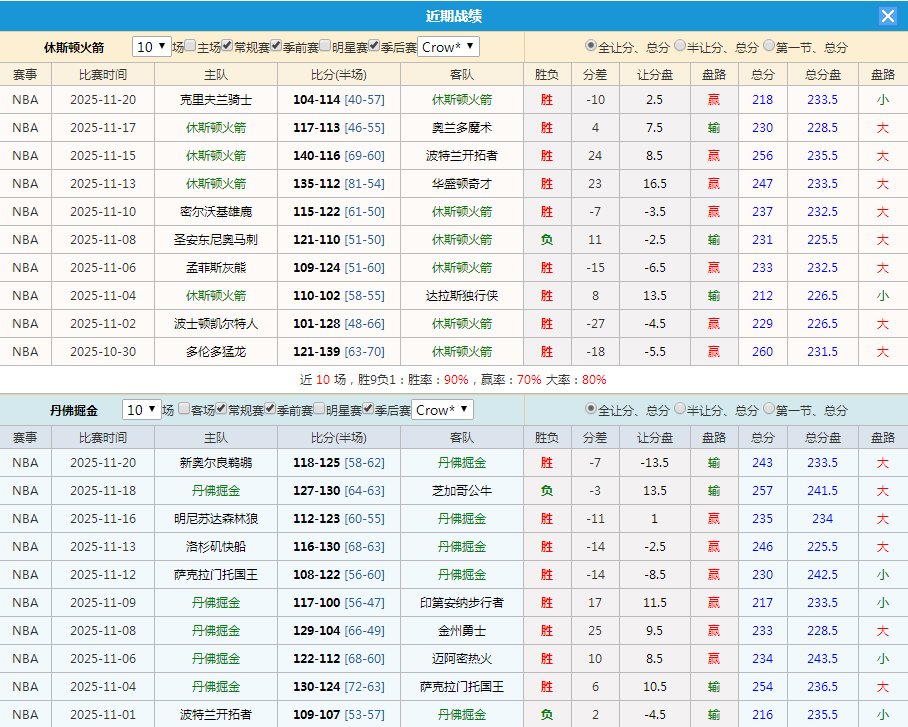The height and width of the screenshot is (727, 908).
Task: Uncheck 季前赛 in the Nuggets filter row
Action: (270, 409)
